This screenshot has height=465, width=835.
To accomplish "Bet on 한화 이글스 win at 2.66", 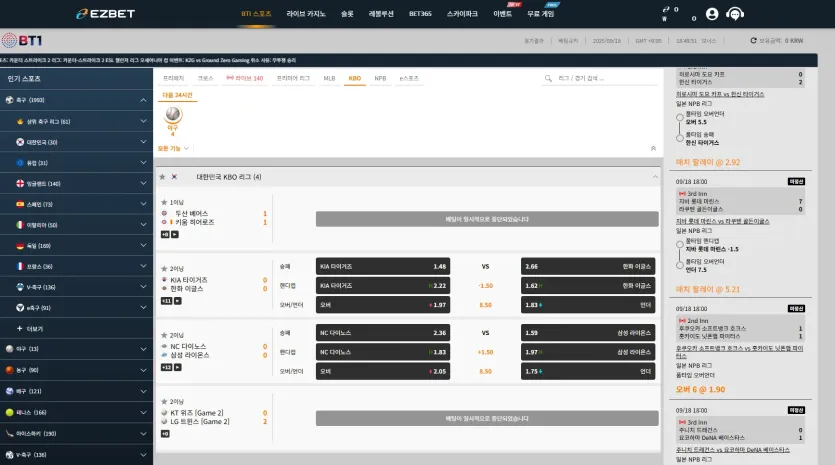I will coord(588,266).
